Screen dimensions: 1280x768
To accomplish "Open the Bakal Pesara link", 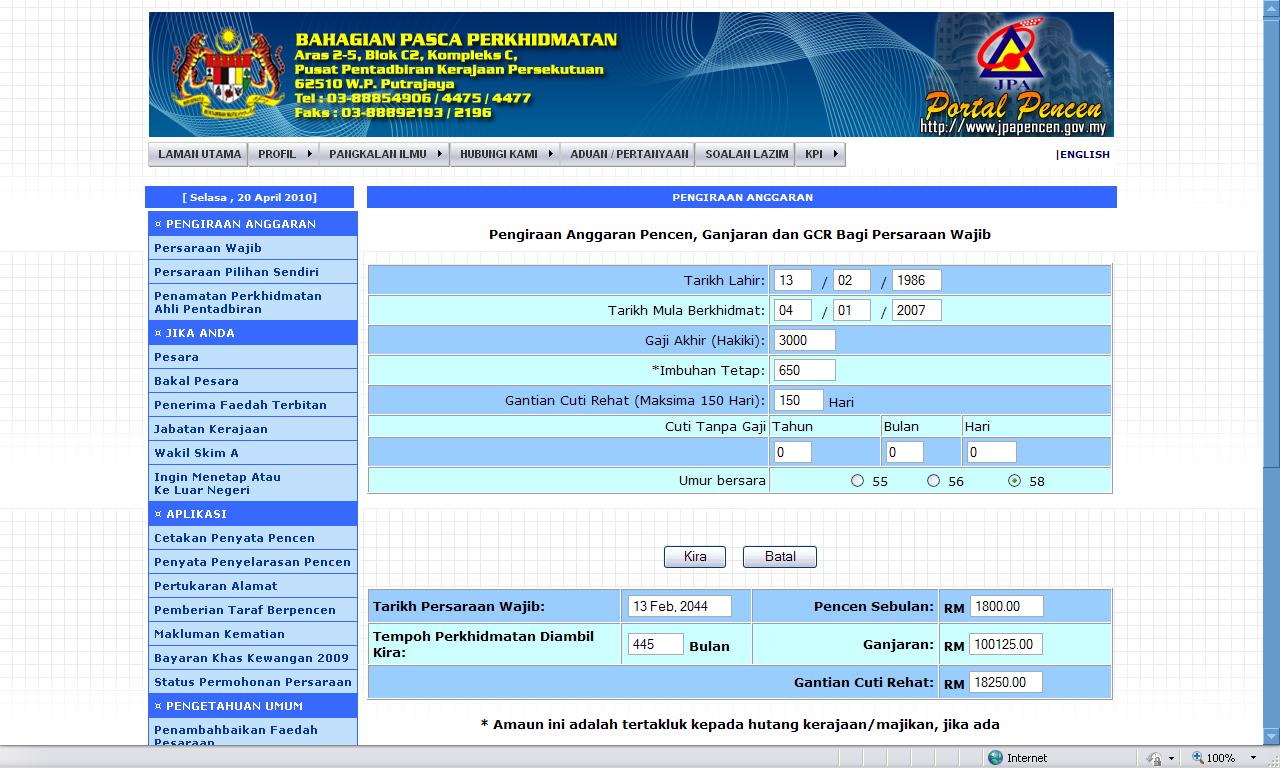I will click(196, 381).
